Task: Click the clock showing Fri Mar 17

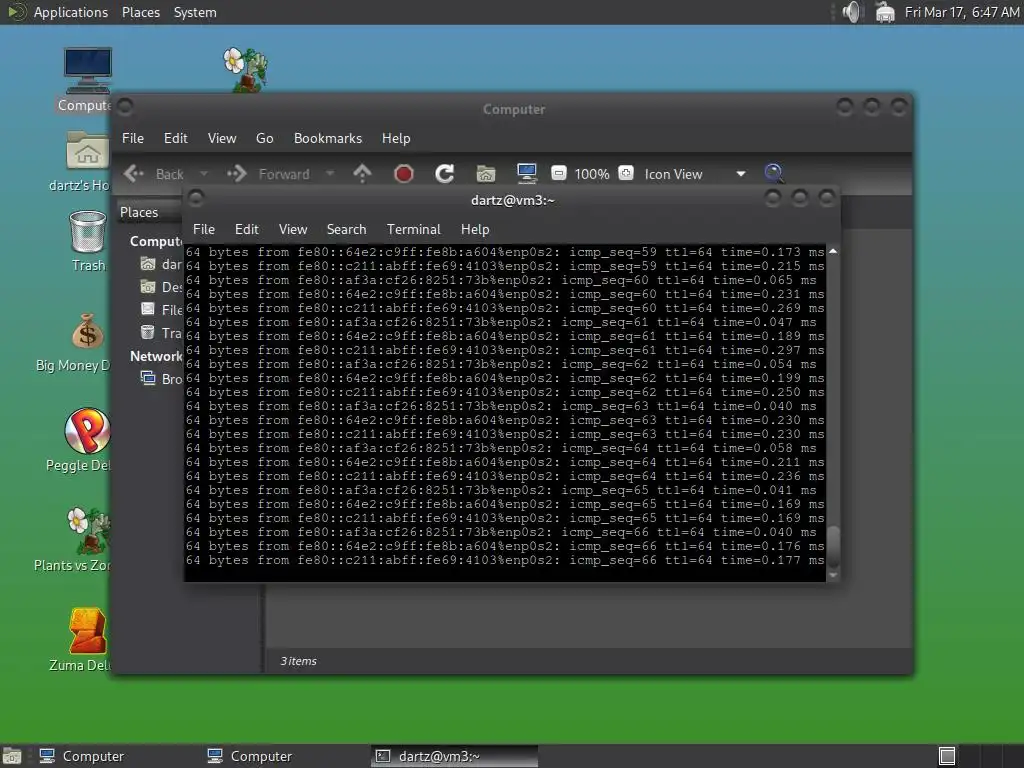Action: coord(962,12)
